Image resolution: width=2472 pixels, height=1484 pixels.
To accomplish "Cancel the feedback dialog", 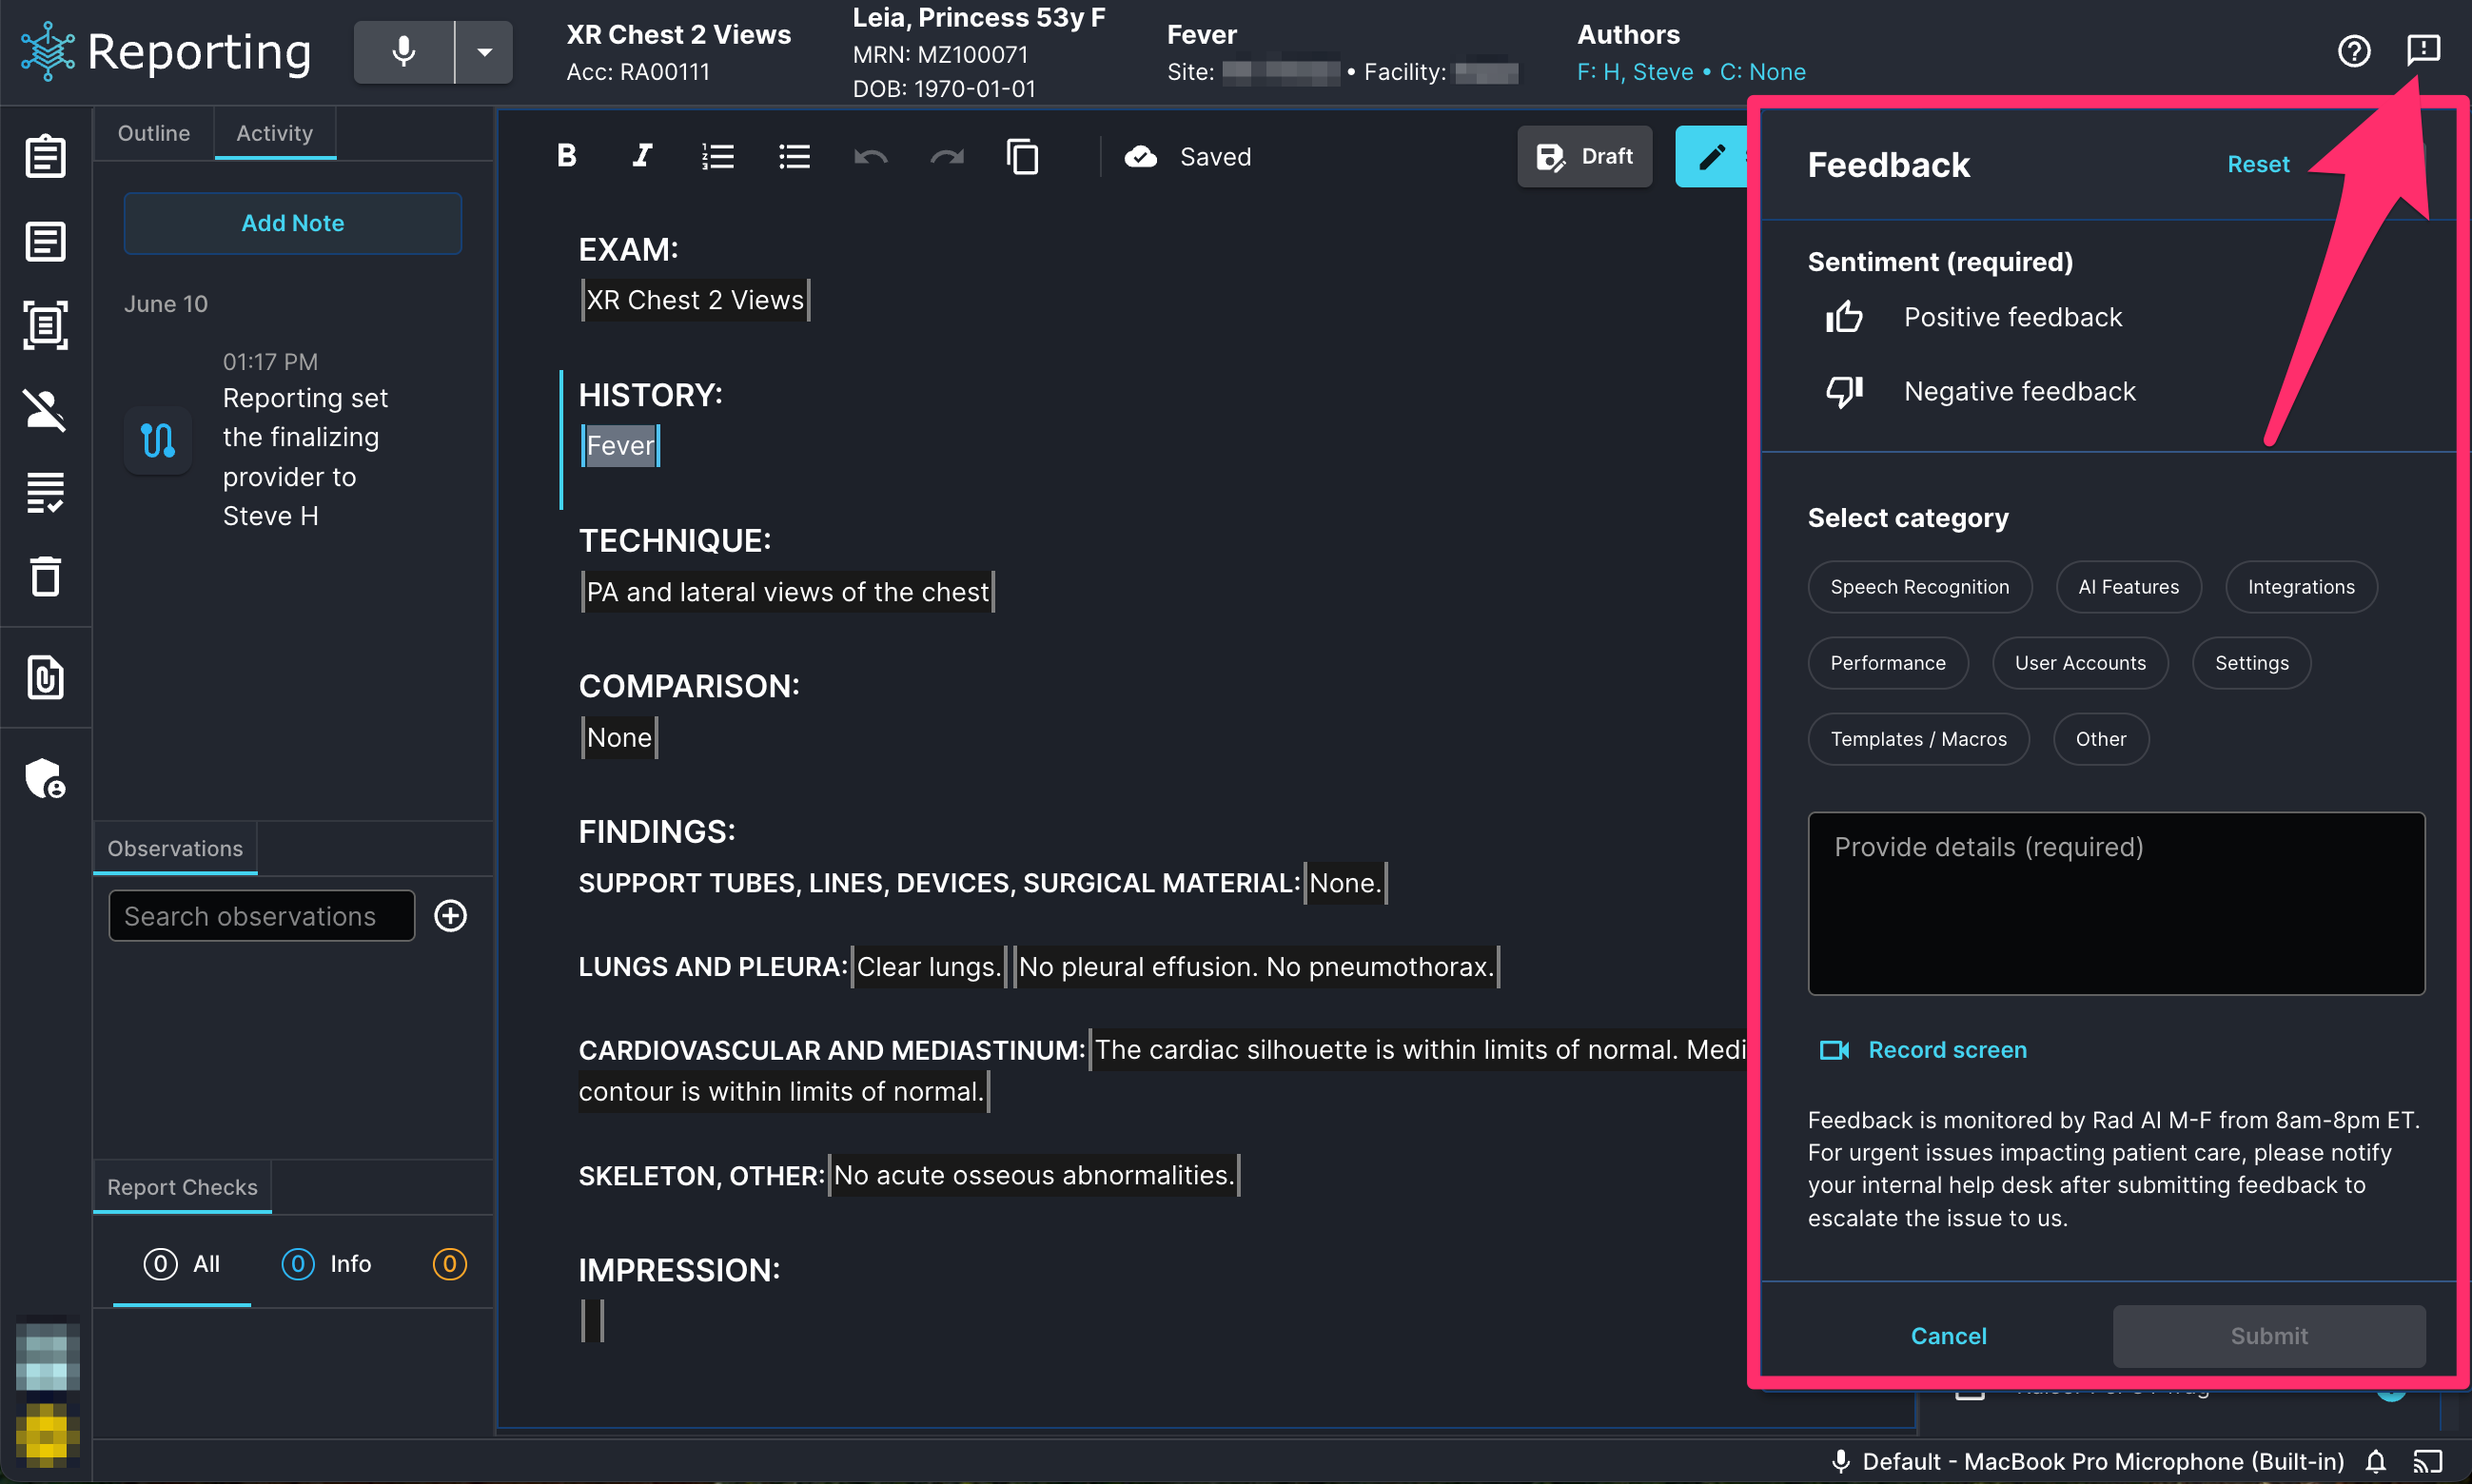I will (x=1948, y=1336).
